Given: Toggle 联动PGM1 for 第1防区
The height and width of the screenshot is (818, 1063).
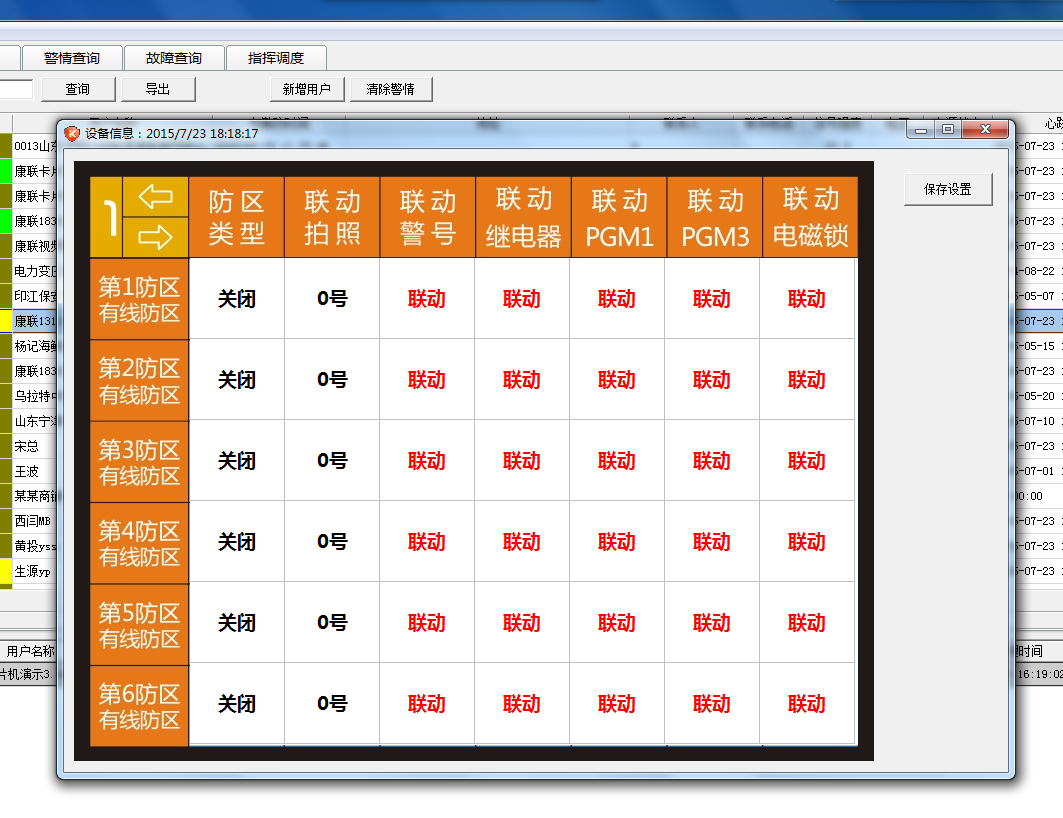Looking at the screenshot, I should [x=617, y=299].
